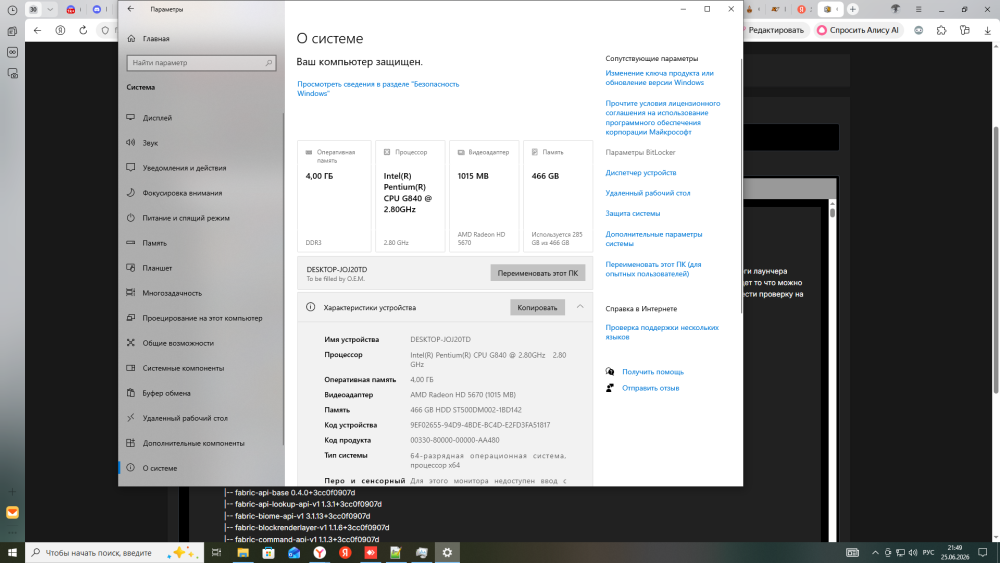Open Удаленный рабочий стол related link
1000x563 pixels.
coord(648,193)
